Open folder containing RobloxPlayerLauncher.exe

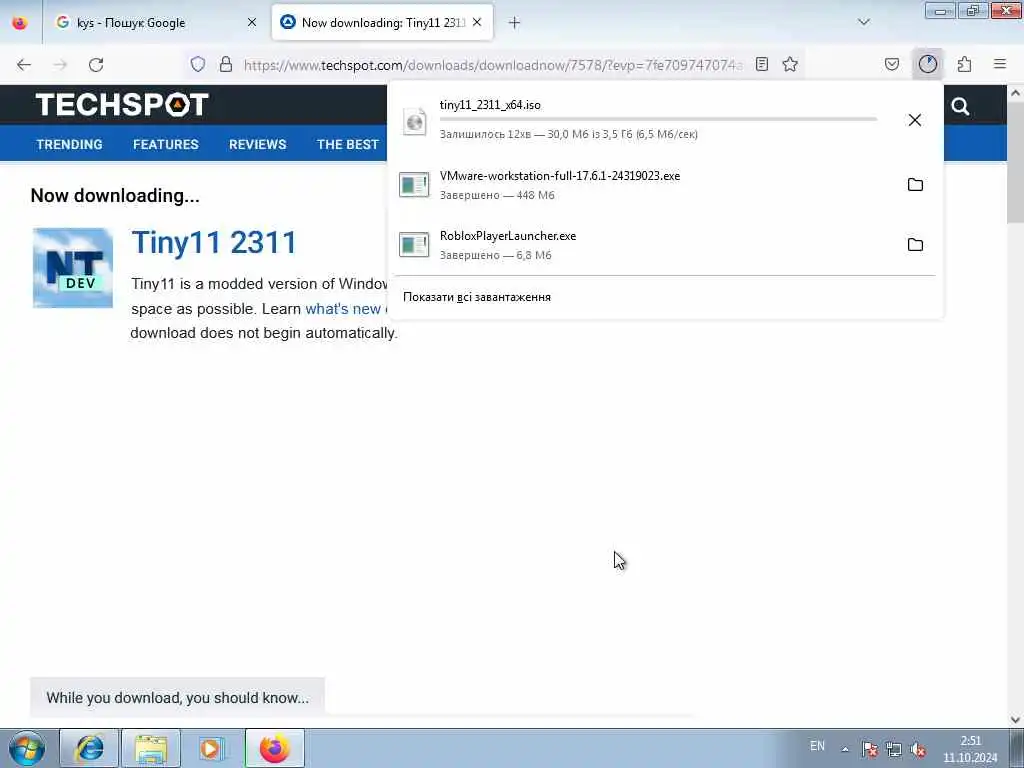click(x=915, y=244)
